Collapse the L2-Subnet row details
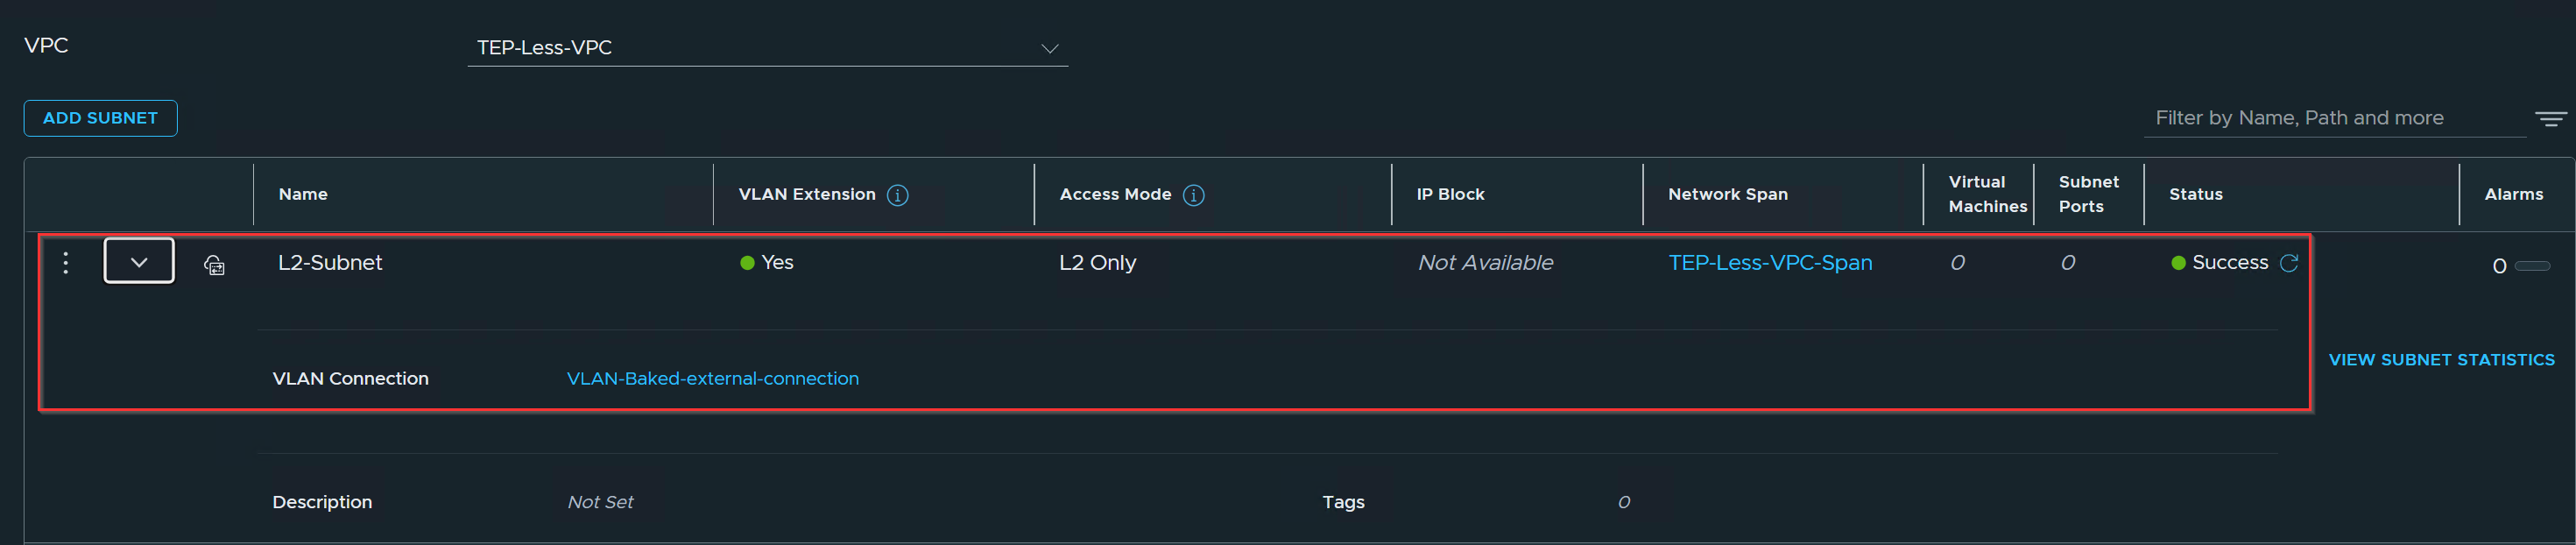2576x545 pixels. point(139,261)
